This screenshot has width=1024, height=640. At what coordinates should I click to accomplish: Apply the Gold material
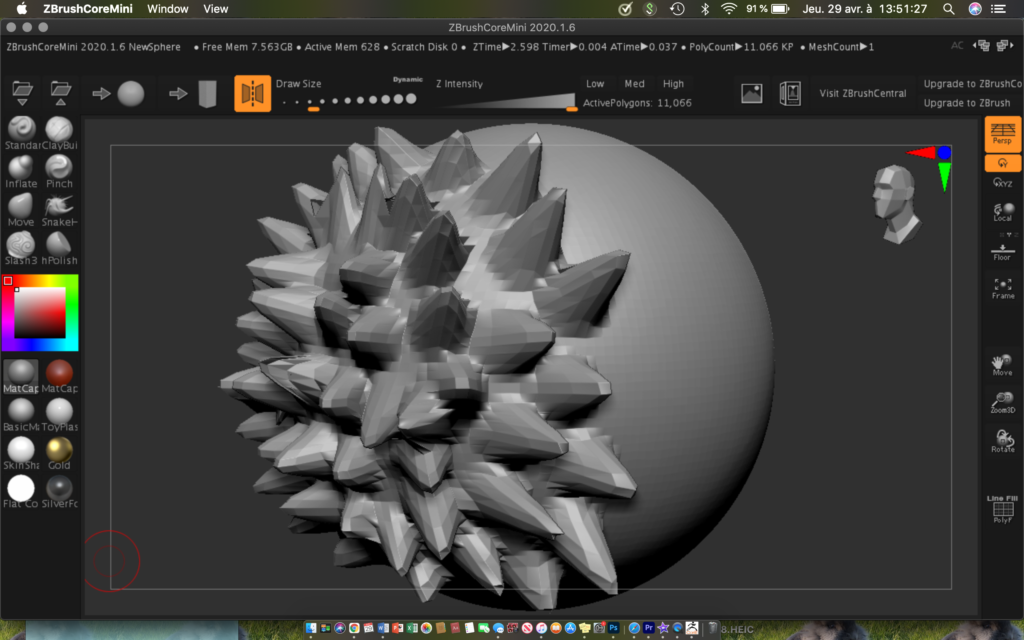[x=59, y=450]
